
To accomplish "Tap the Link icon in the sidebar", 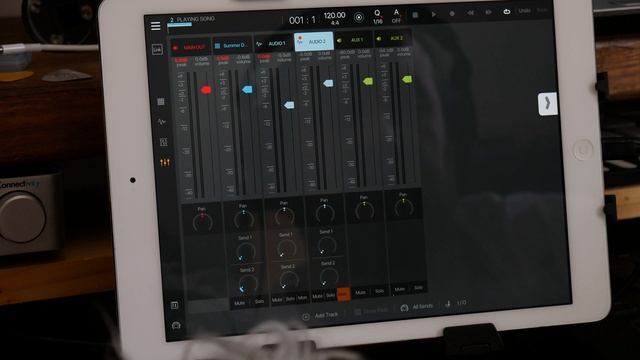I will (157, 50).
